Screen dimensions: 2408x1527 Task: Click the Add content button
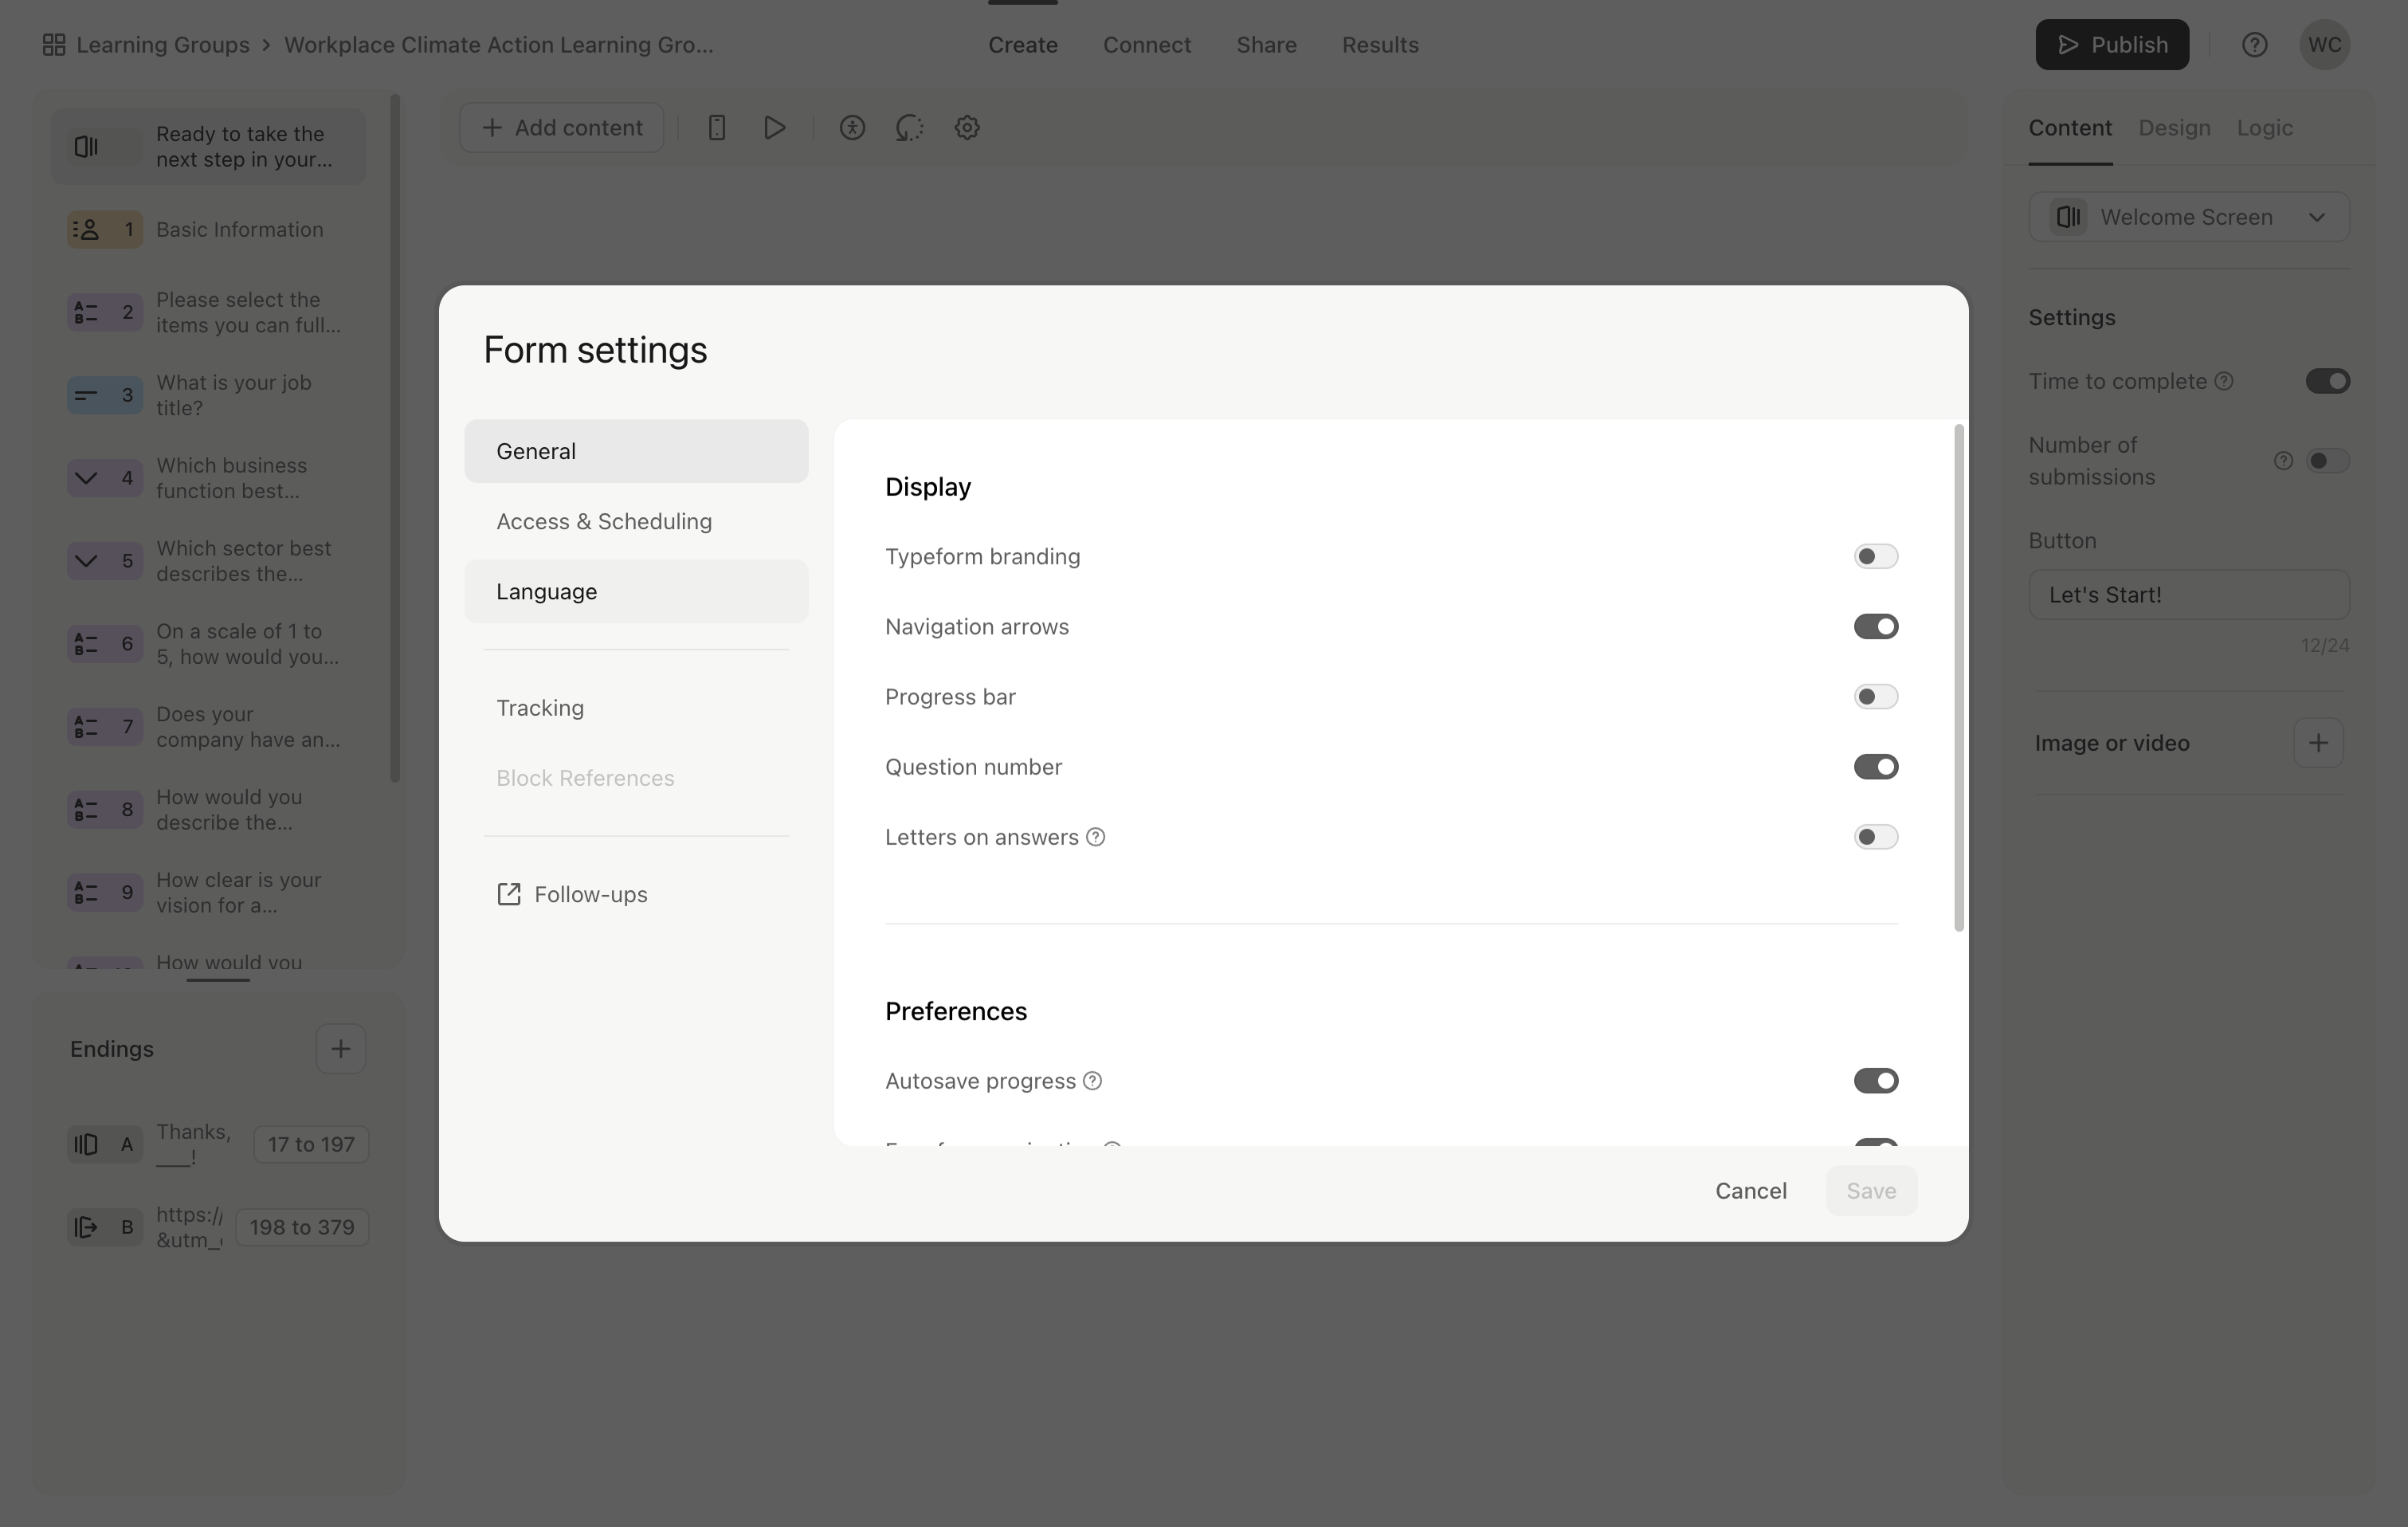[562, 128]
